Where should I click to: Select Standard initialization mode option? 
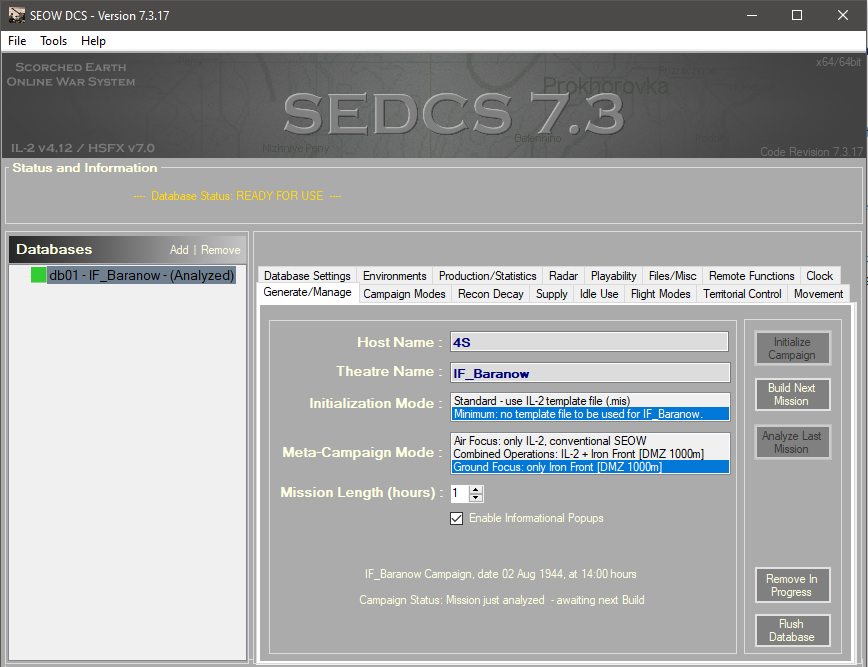[x=590, y=400]
